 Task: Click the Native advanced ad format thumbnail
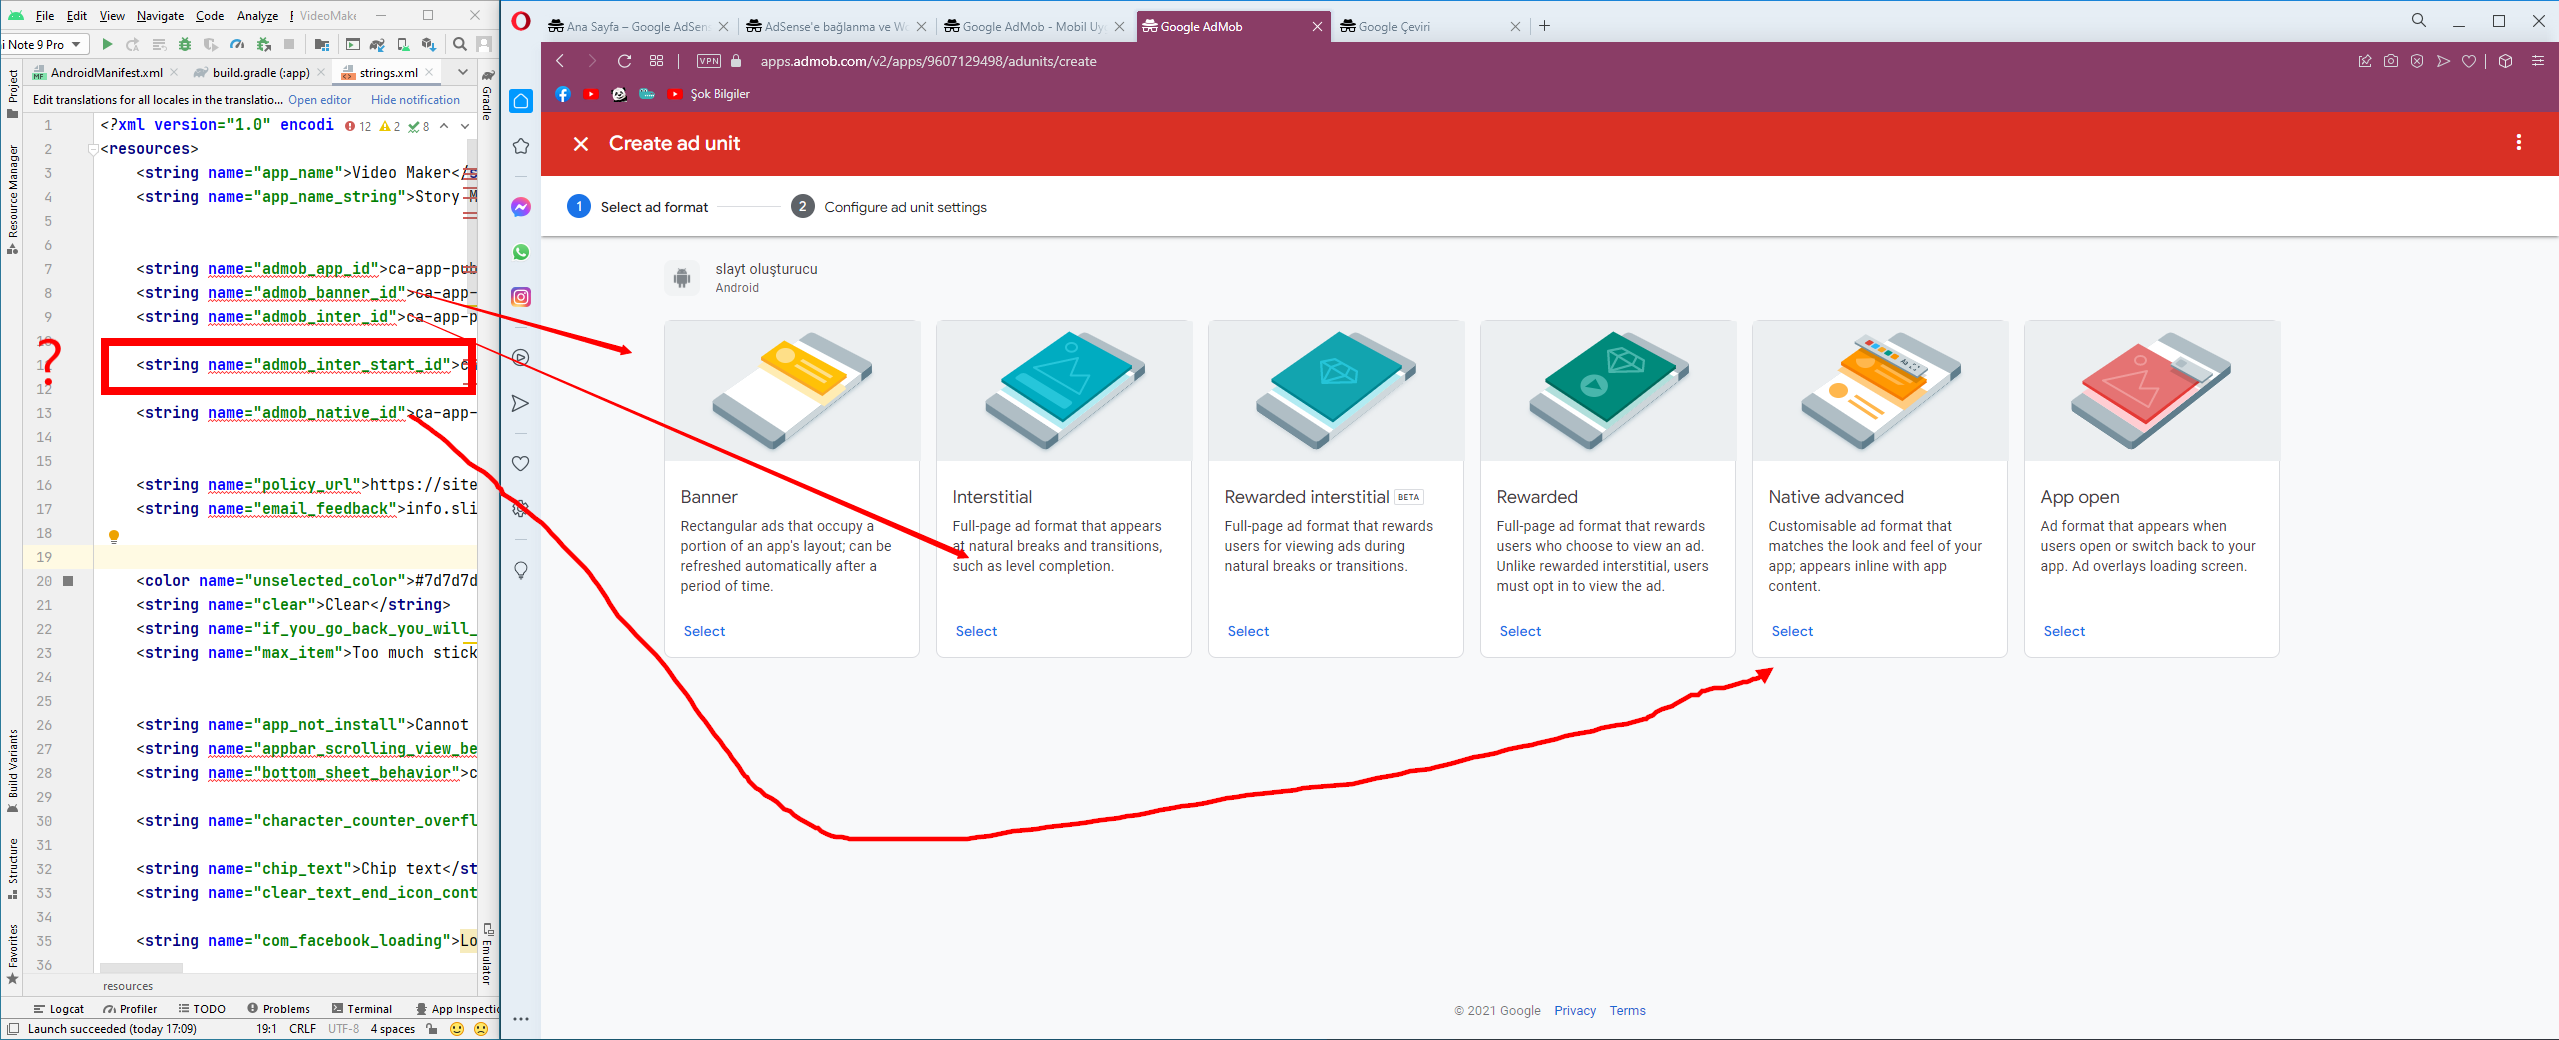[x=1879, y=391]
